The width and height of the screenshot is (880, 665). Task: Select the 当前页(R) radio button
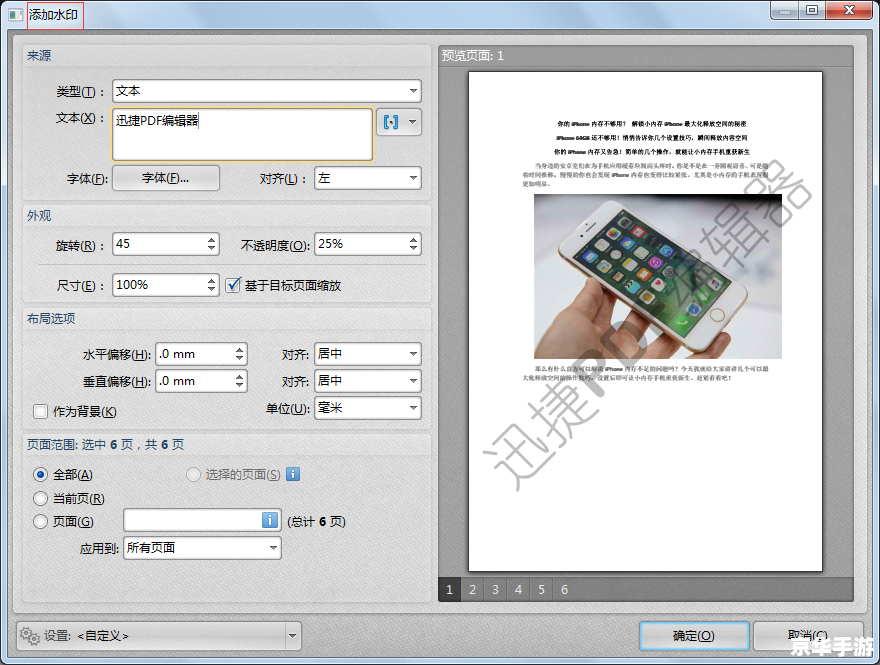40,498
